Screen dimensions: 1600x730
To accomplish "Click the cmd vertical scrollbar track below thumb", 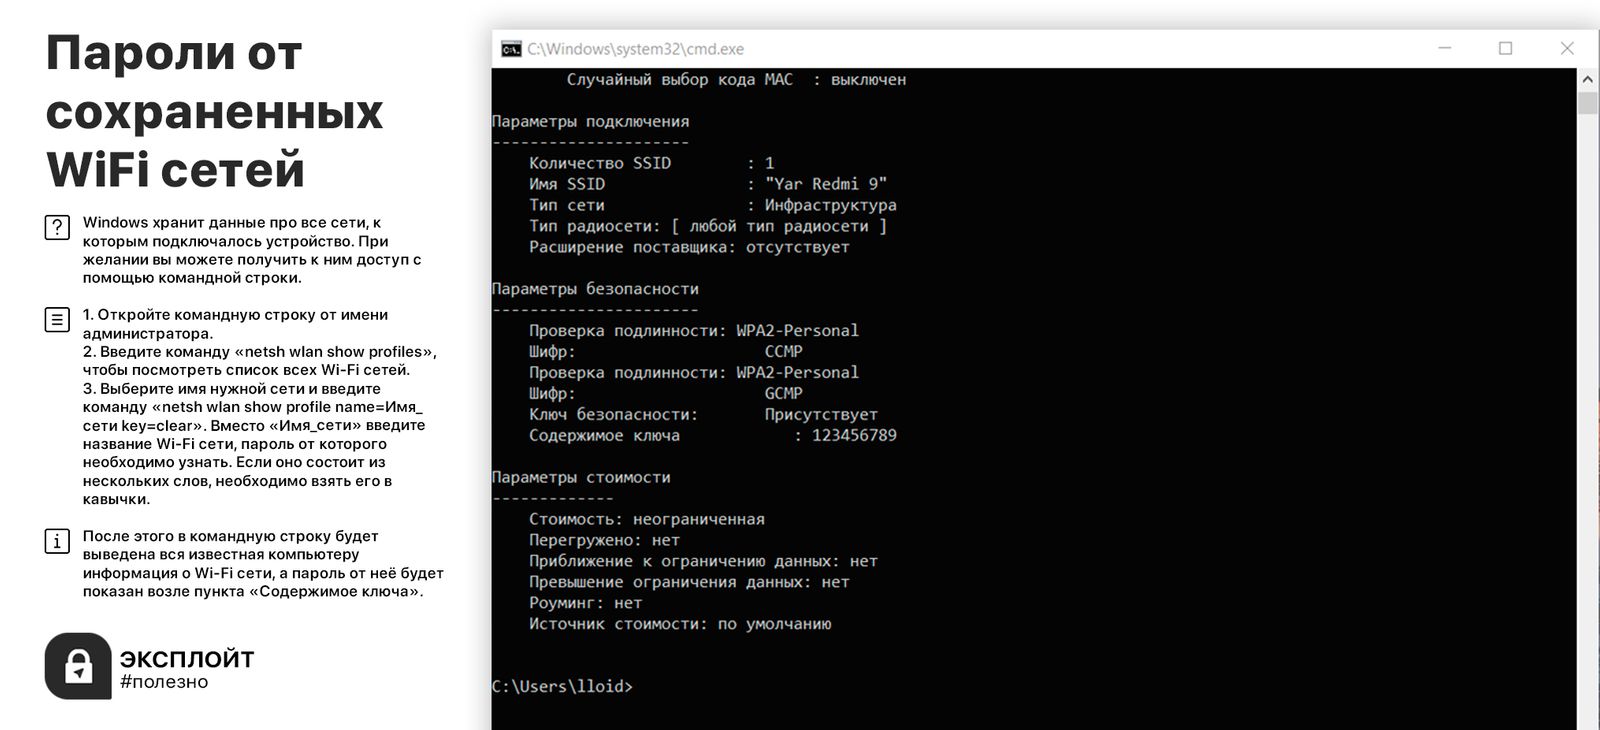I will click(1587, 420).
